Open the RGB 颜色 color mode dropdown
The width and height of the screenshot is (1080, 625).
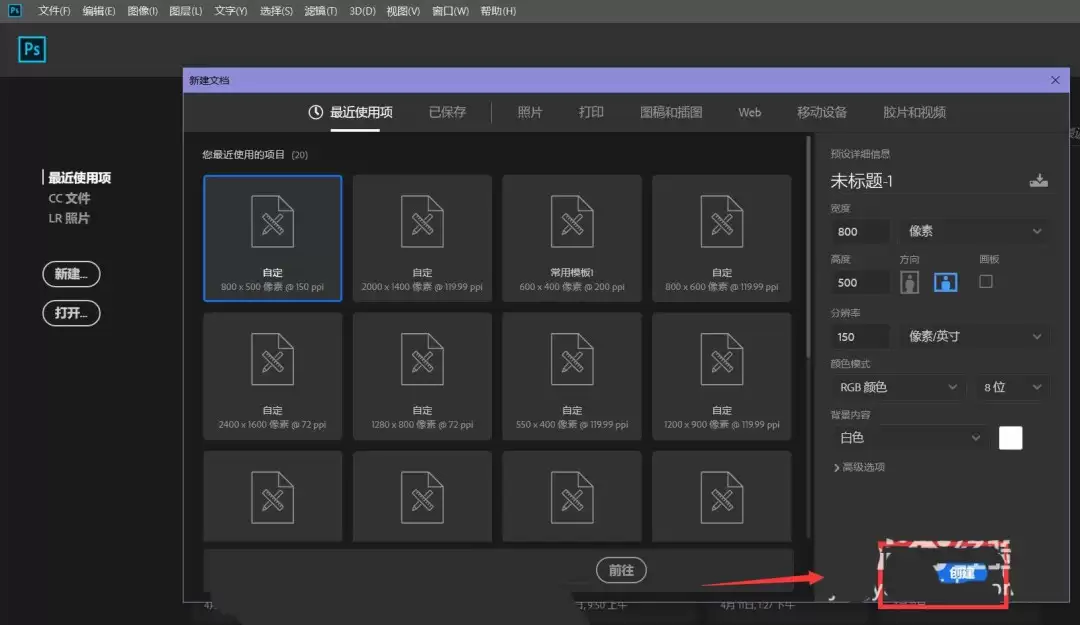point(897,387)
